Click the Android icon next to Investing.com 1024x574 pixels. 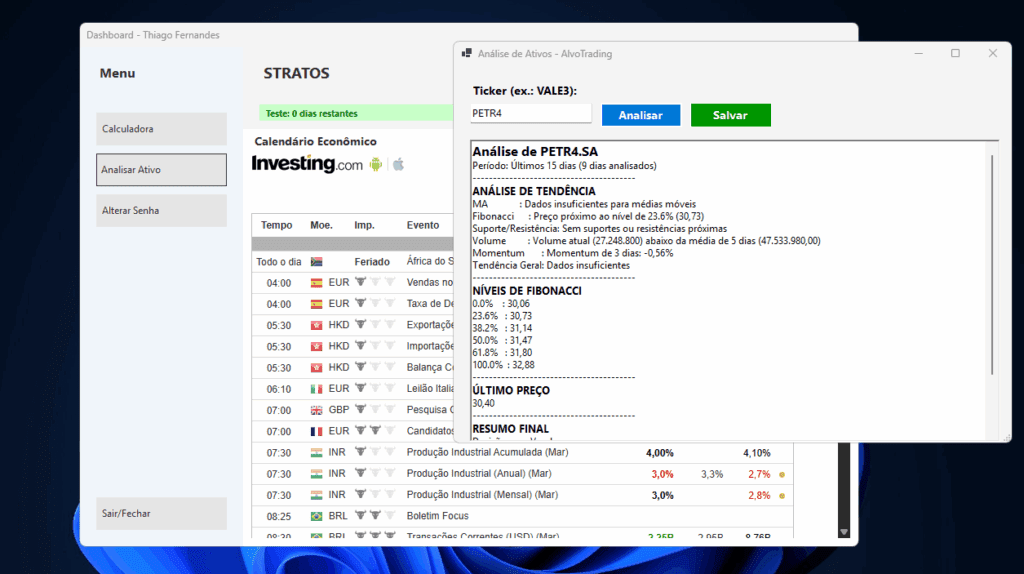[376, 165]
